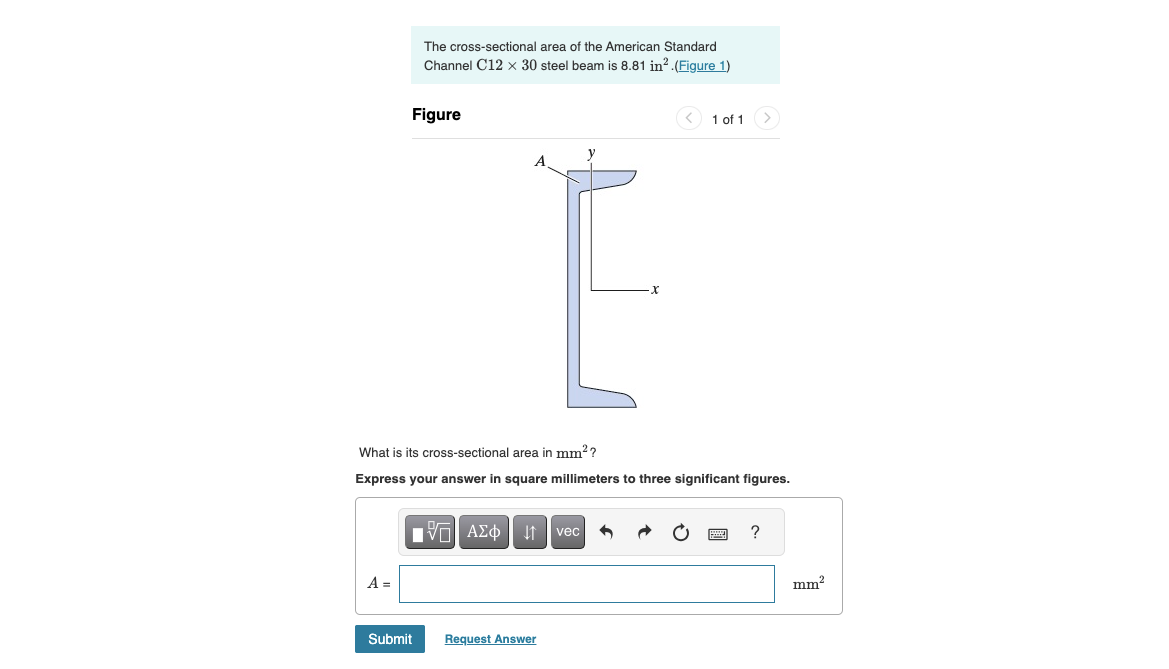Insert a vector using the vec icon
This screenshot has height=669, width=1169.
pos(567,532)
